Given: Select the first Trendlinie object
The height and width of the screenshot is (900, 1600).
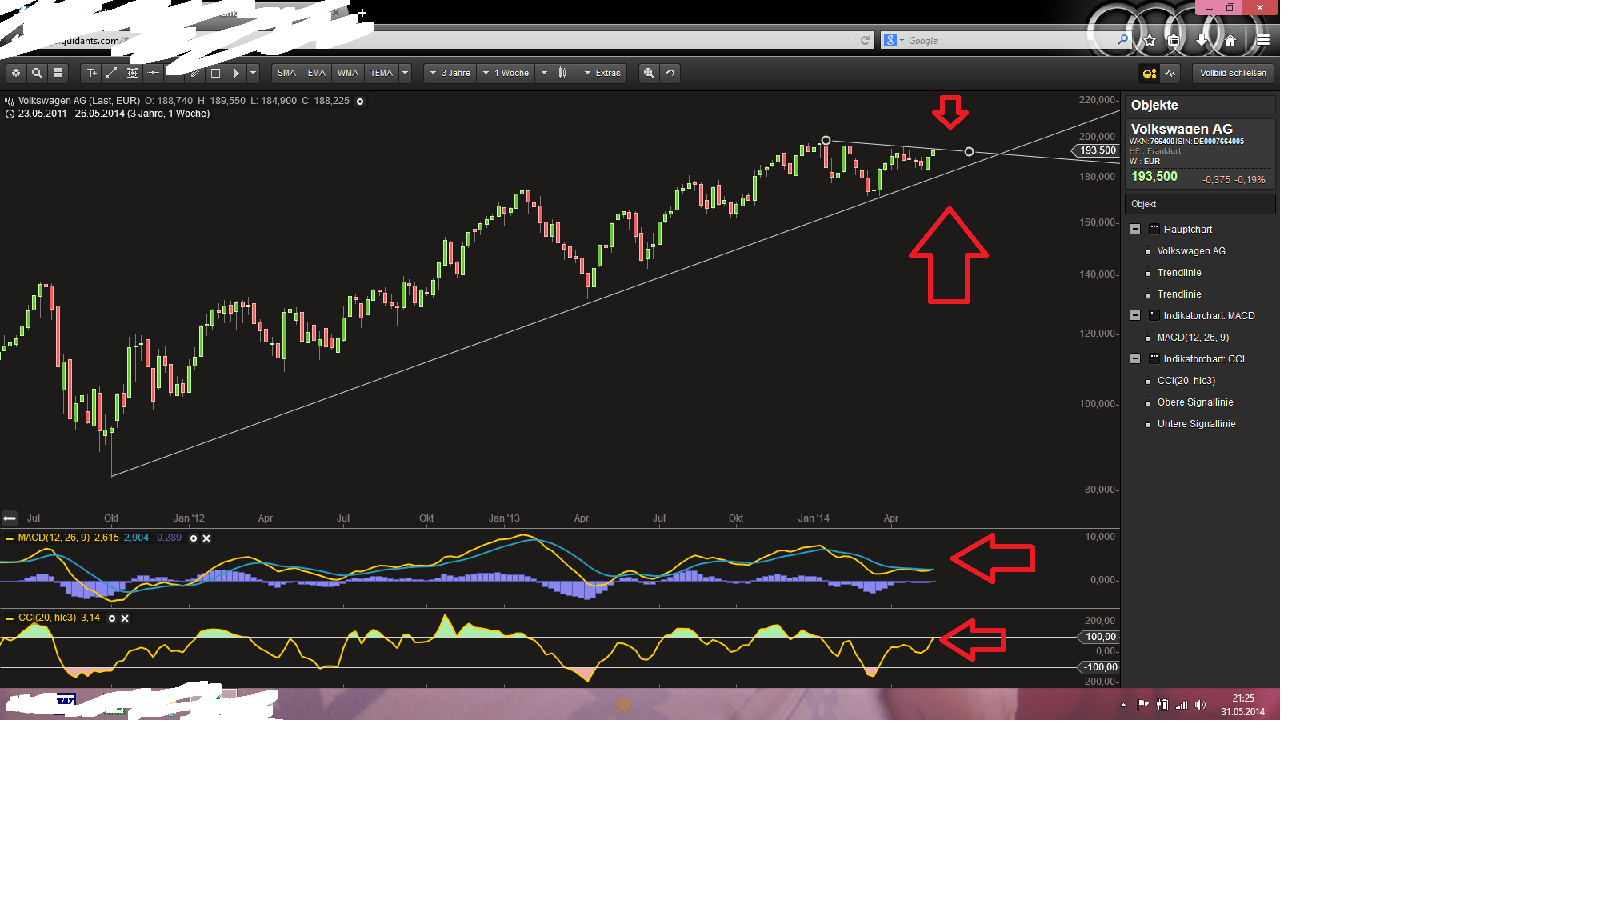Looking at the screenshot, I should click(1179, 273).
